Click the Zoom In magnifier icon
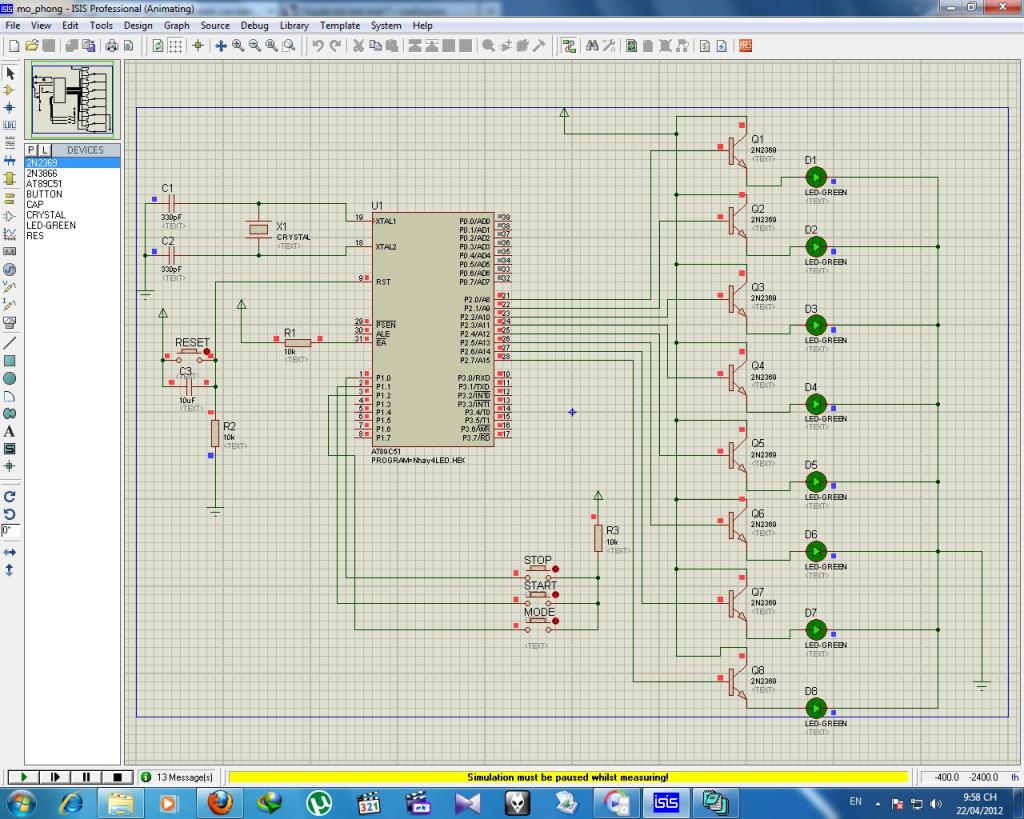Viewport: 1024px width, 819px height. (238, 45)
